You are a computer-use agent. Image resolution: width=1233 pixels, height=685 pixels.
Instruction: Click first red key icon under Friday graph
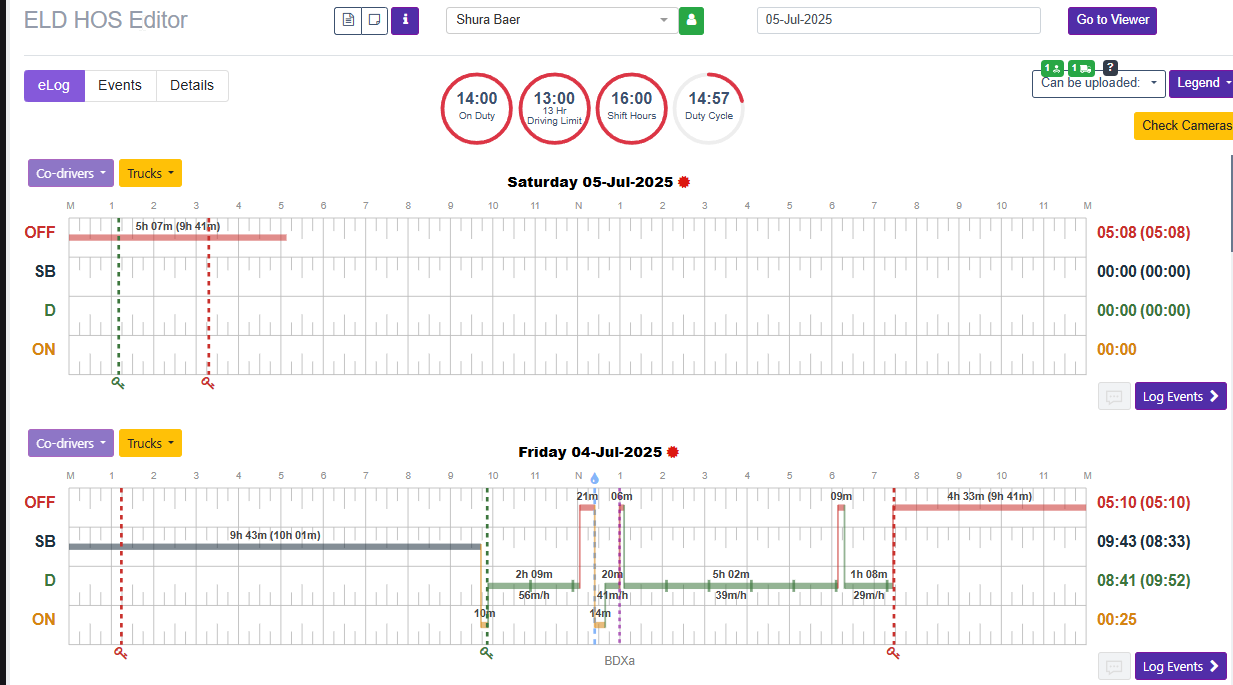pos(121,652)
